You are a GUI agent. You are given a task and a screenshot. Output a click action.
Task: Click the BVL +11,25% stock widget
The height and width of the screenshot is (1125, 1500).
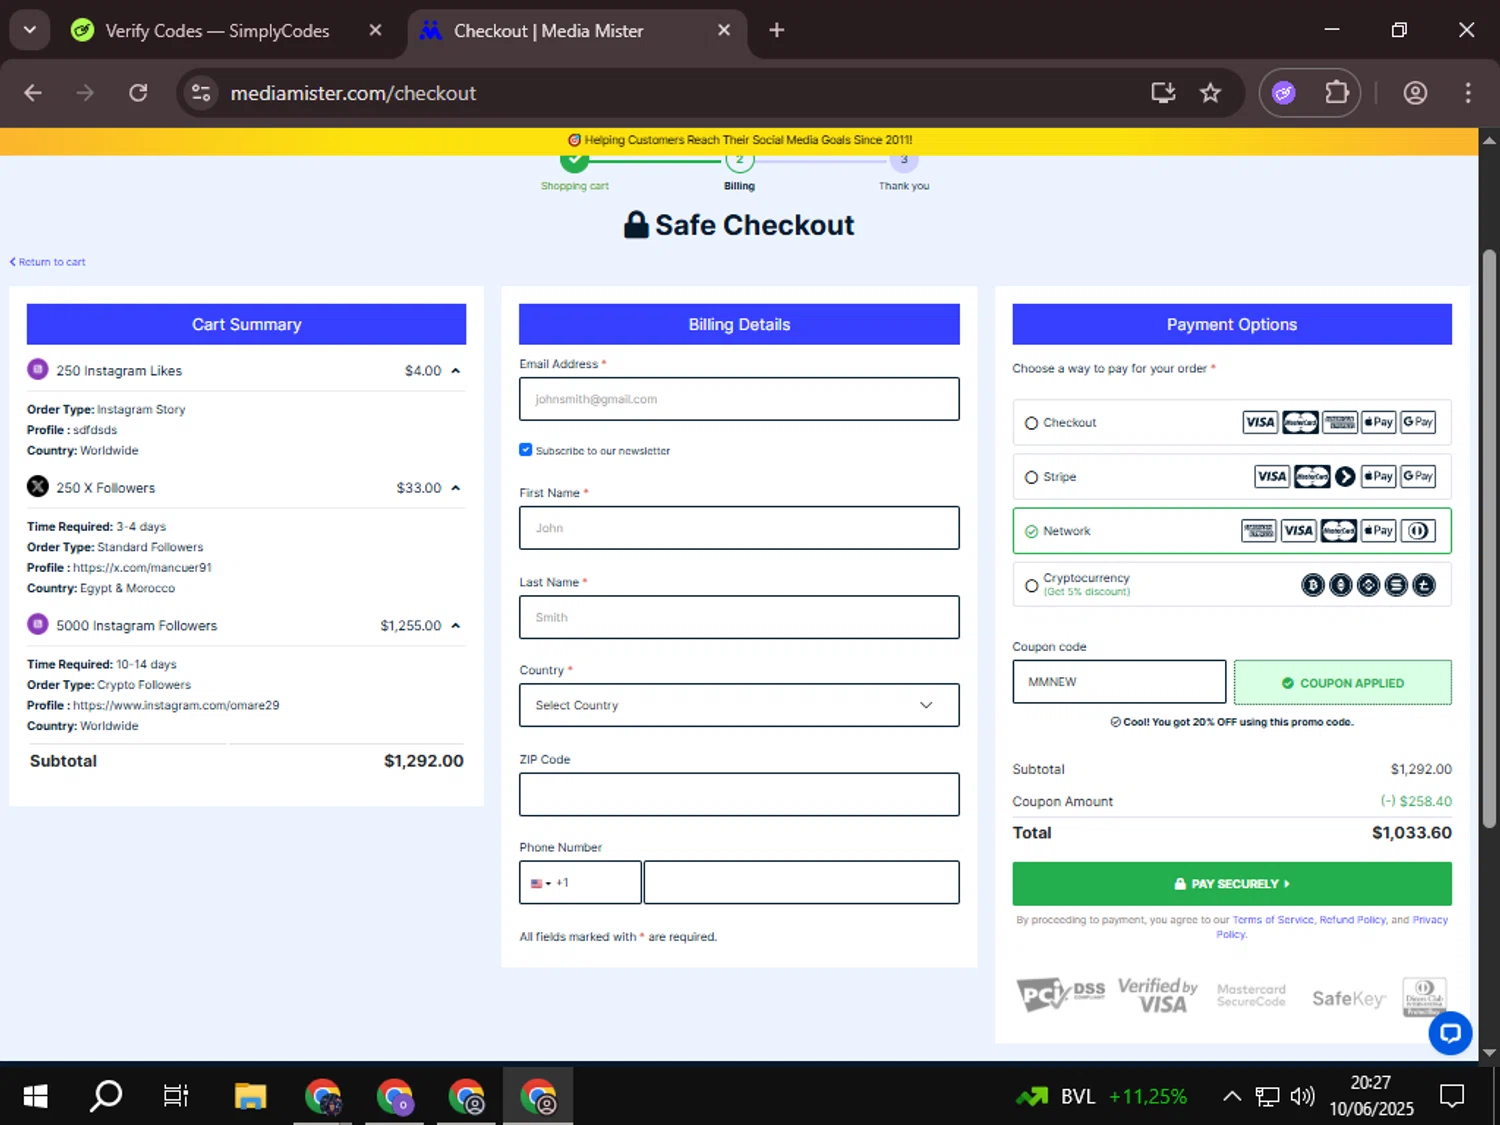click(1101, 1096)
